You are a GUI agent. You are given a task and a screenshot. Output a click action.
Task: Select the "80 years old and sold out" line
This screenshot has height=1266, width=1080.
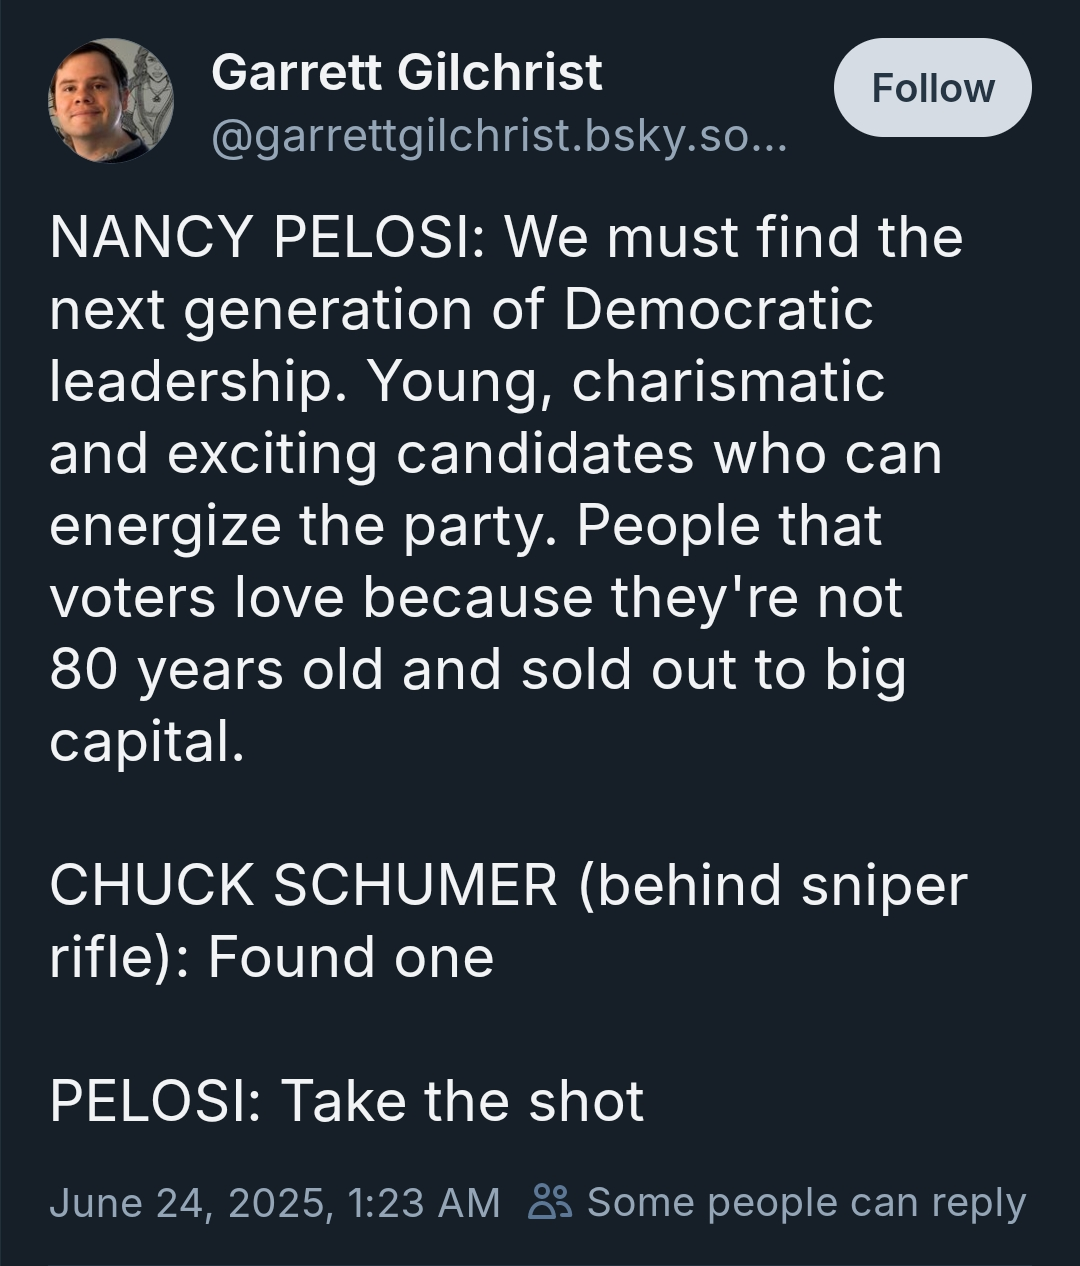(x=477, y=670)
